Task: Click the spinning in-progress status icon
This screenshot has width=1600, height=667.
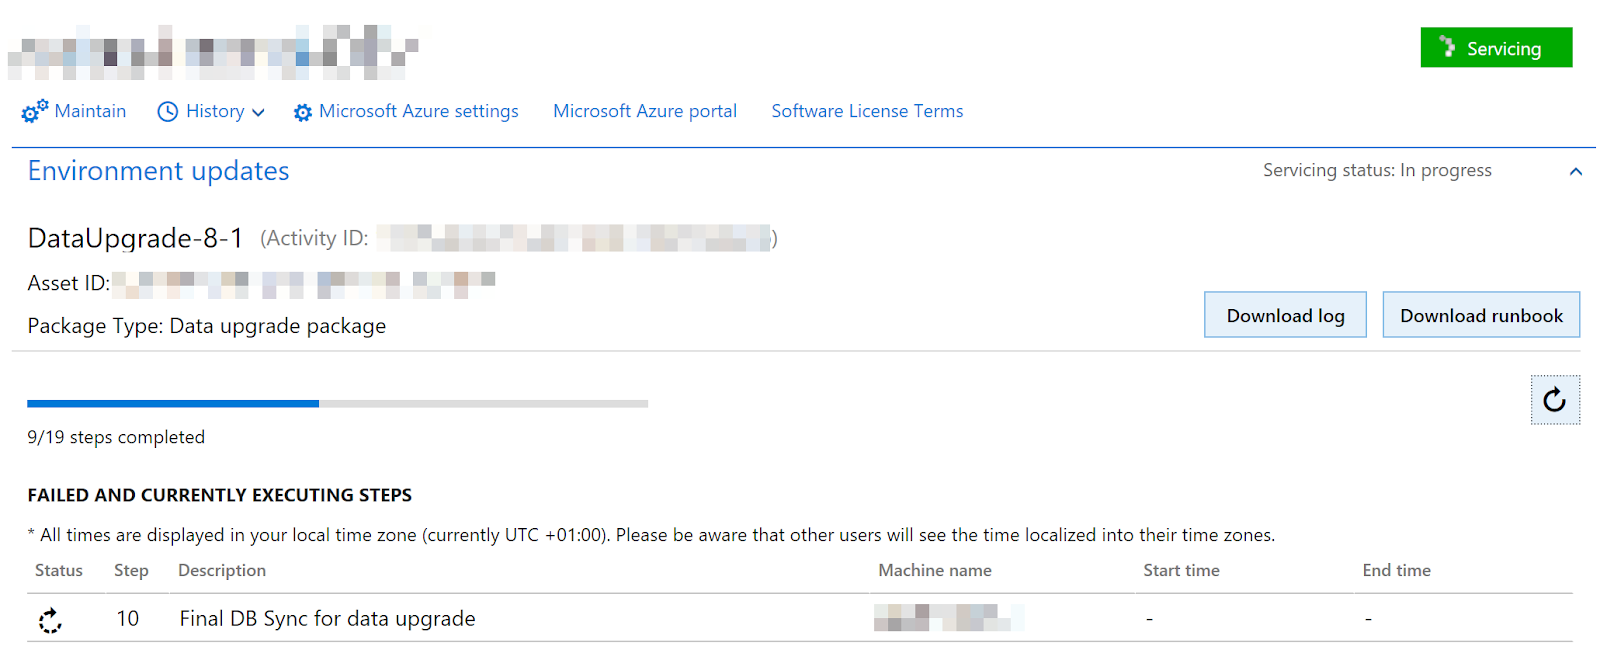Action: (50, 620)
